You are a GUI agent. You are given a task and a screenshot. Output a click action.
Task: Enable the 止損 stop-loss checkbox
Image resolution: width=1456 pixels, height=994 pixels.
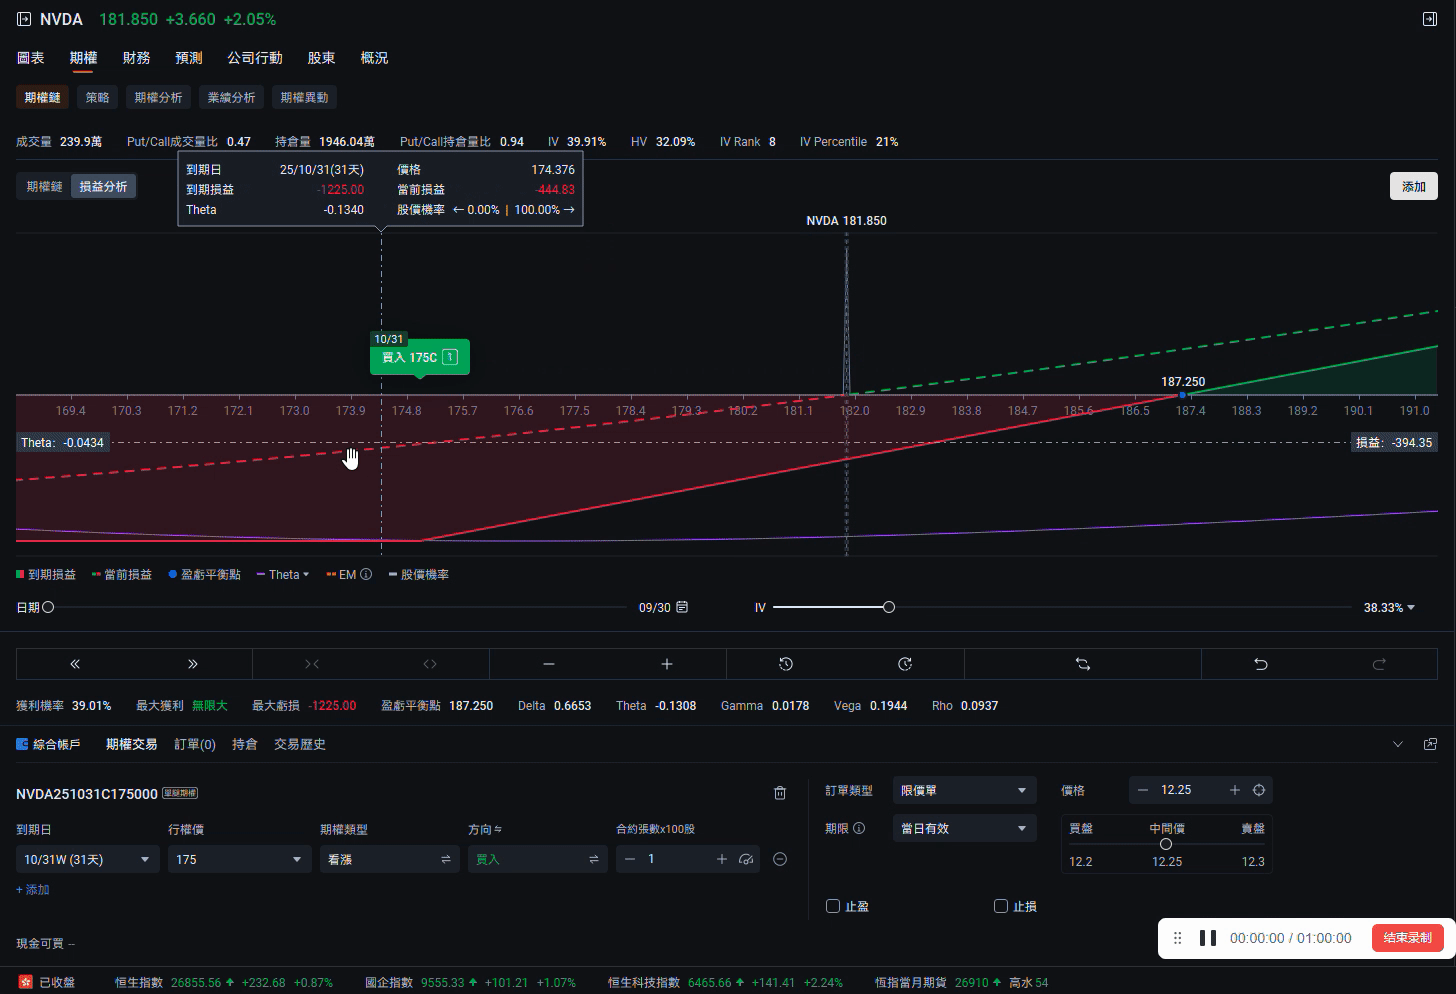(1000, 906)
